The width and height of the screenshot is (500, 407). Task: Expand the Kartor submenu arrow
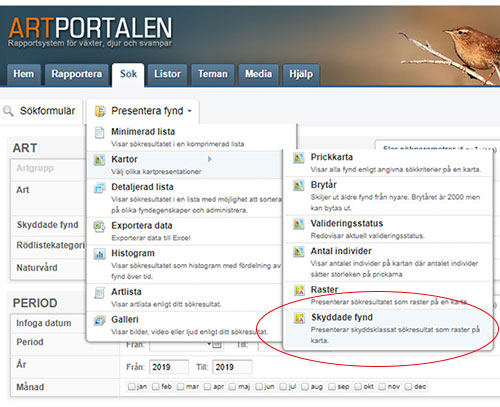click(210, 159)
